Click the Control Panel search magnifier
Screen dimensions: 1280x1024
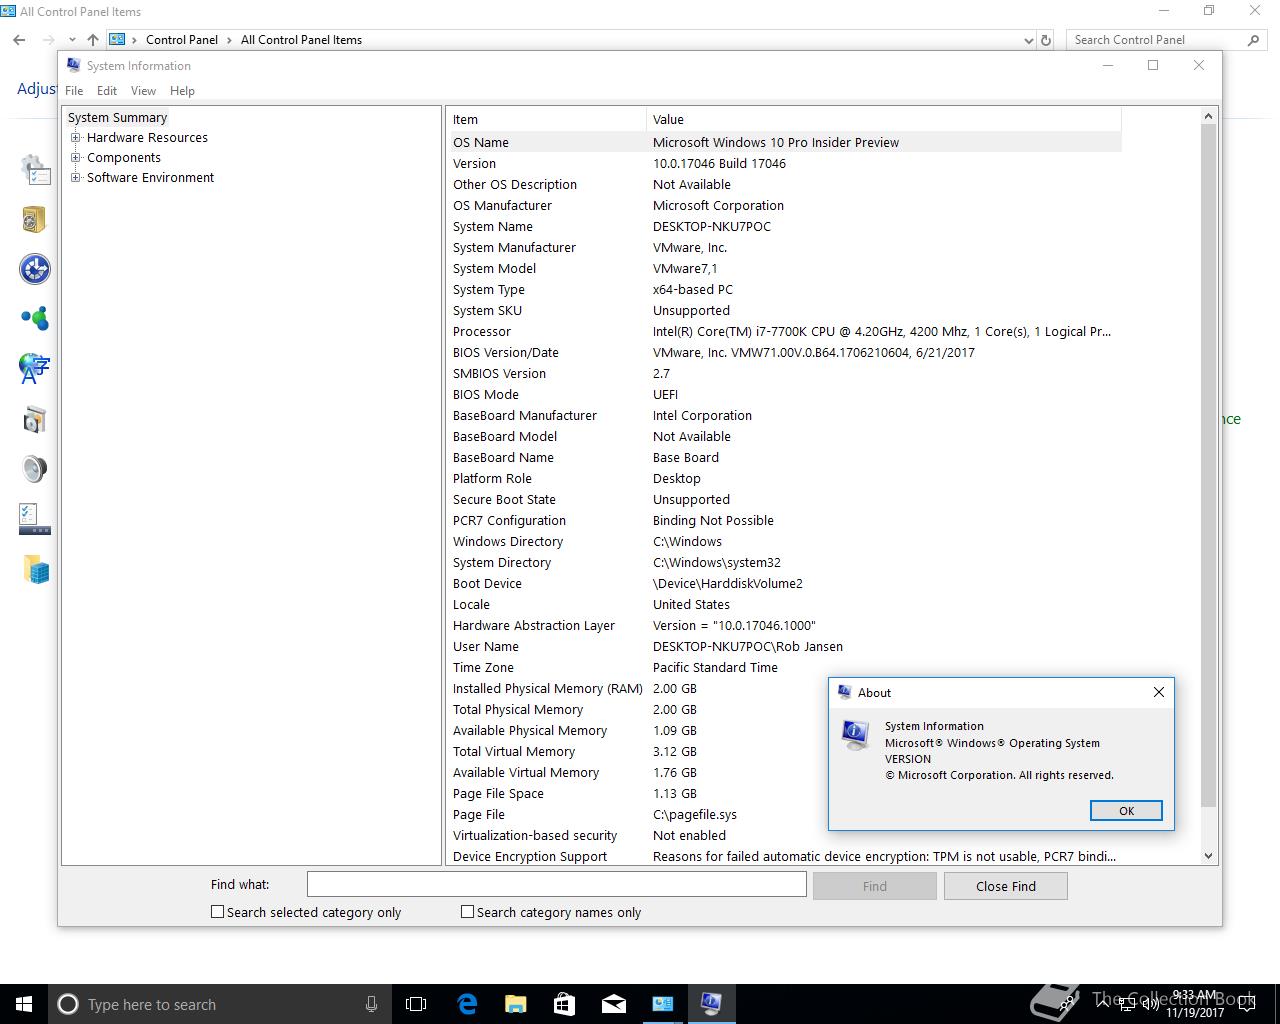(1253, 40)
